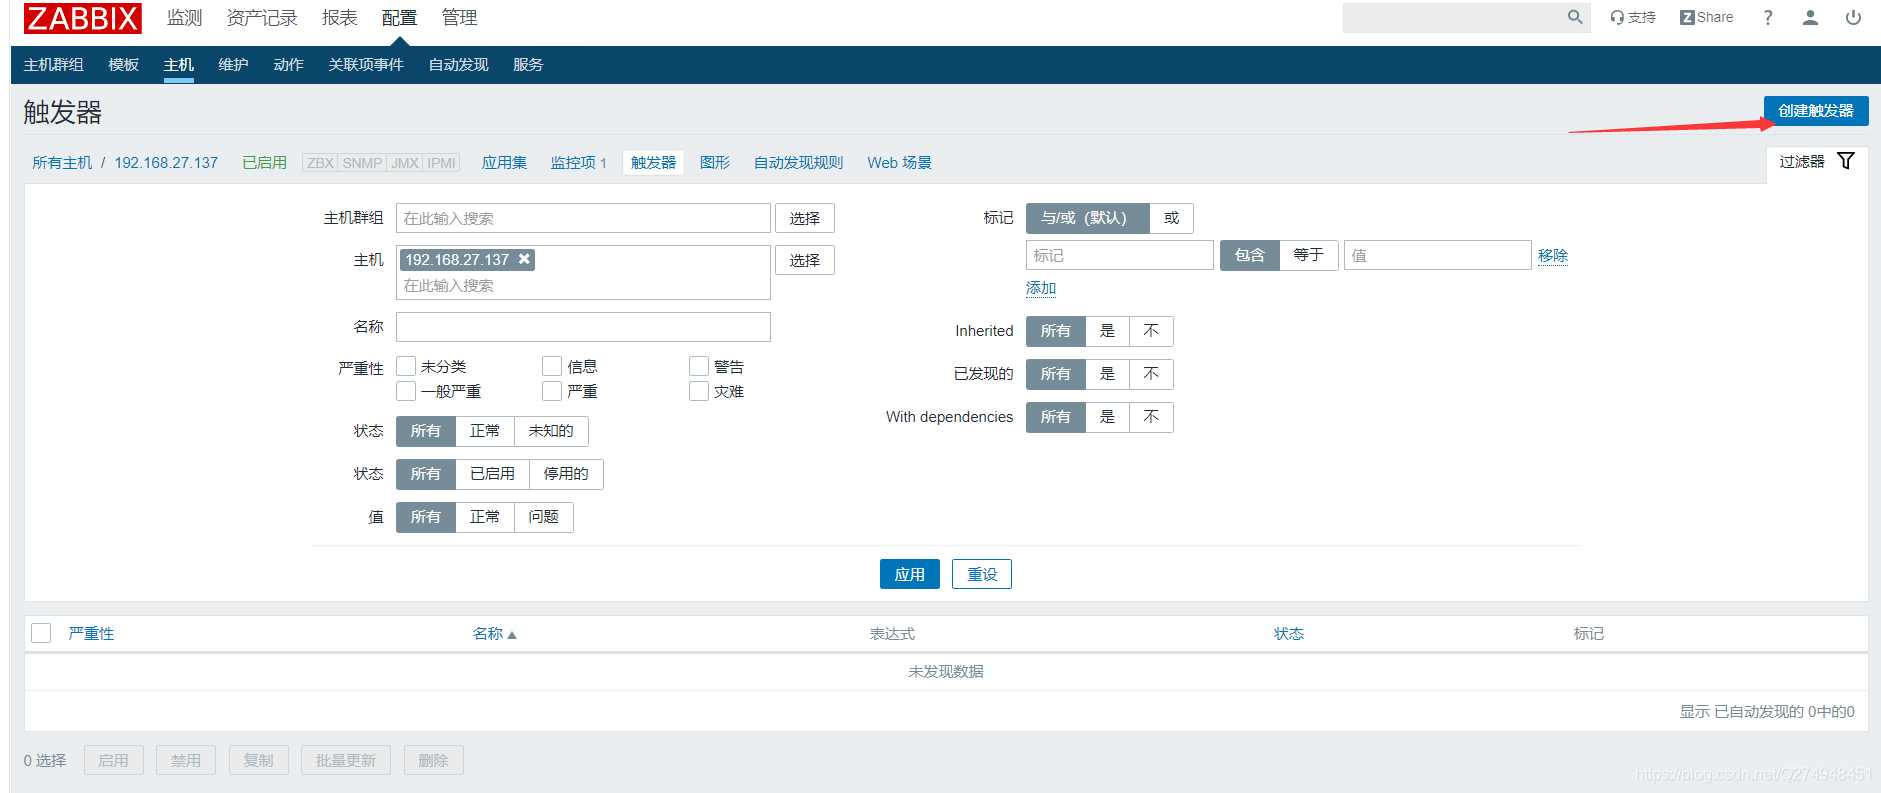1881x793 pixels.
Task: Go to 模板 submenu
Action: click(124, 65)
